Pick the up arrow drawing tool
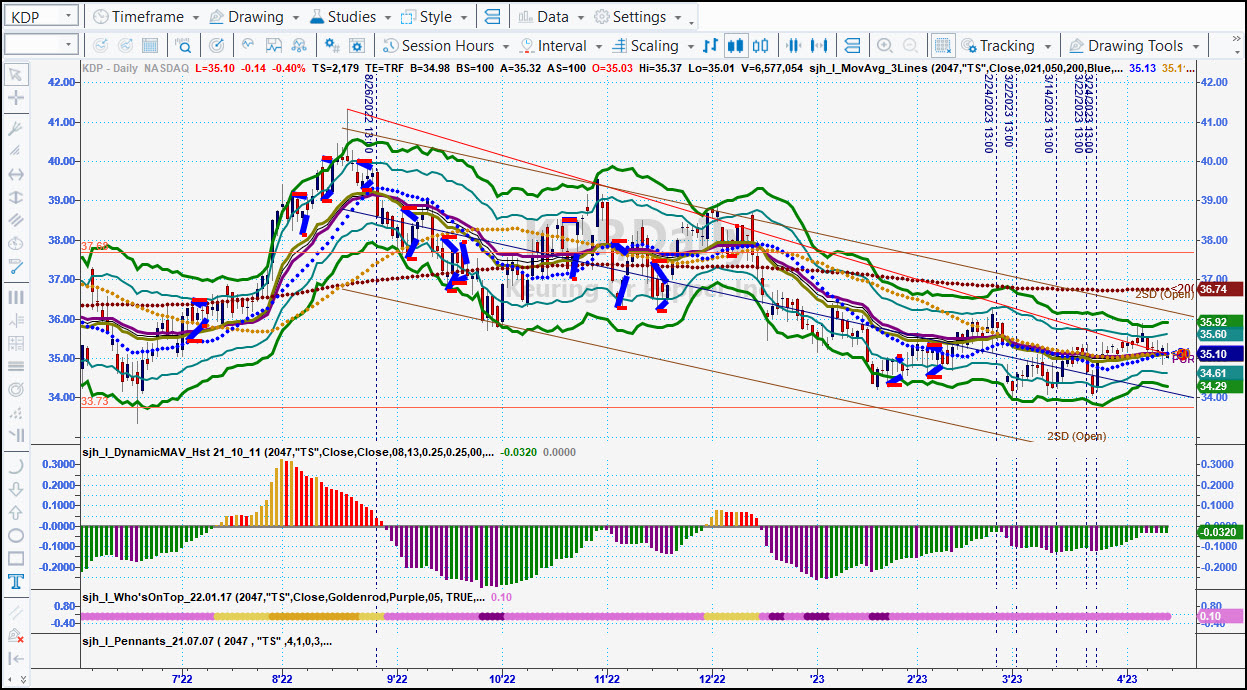This screenshot has height=690, width=1247. 16,513
